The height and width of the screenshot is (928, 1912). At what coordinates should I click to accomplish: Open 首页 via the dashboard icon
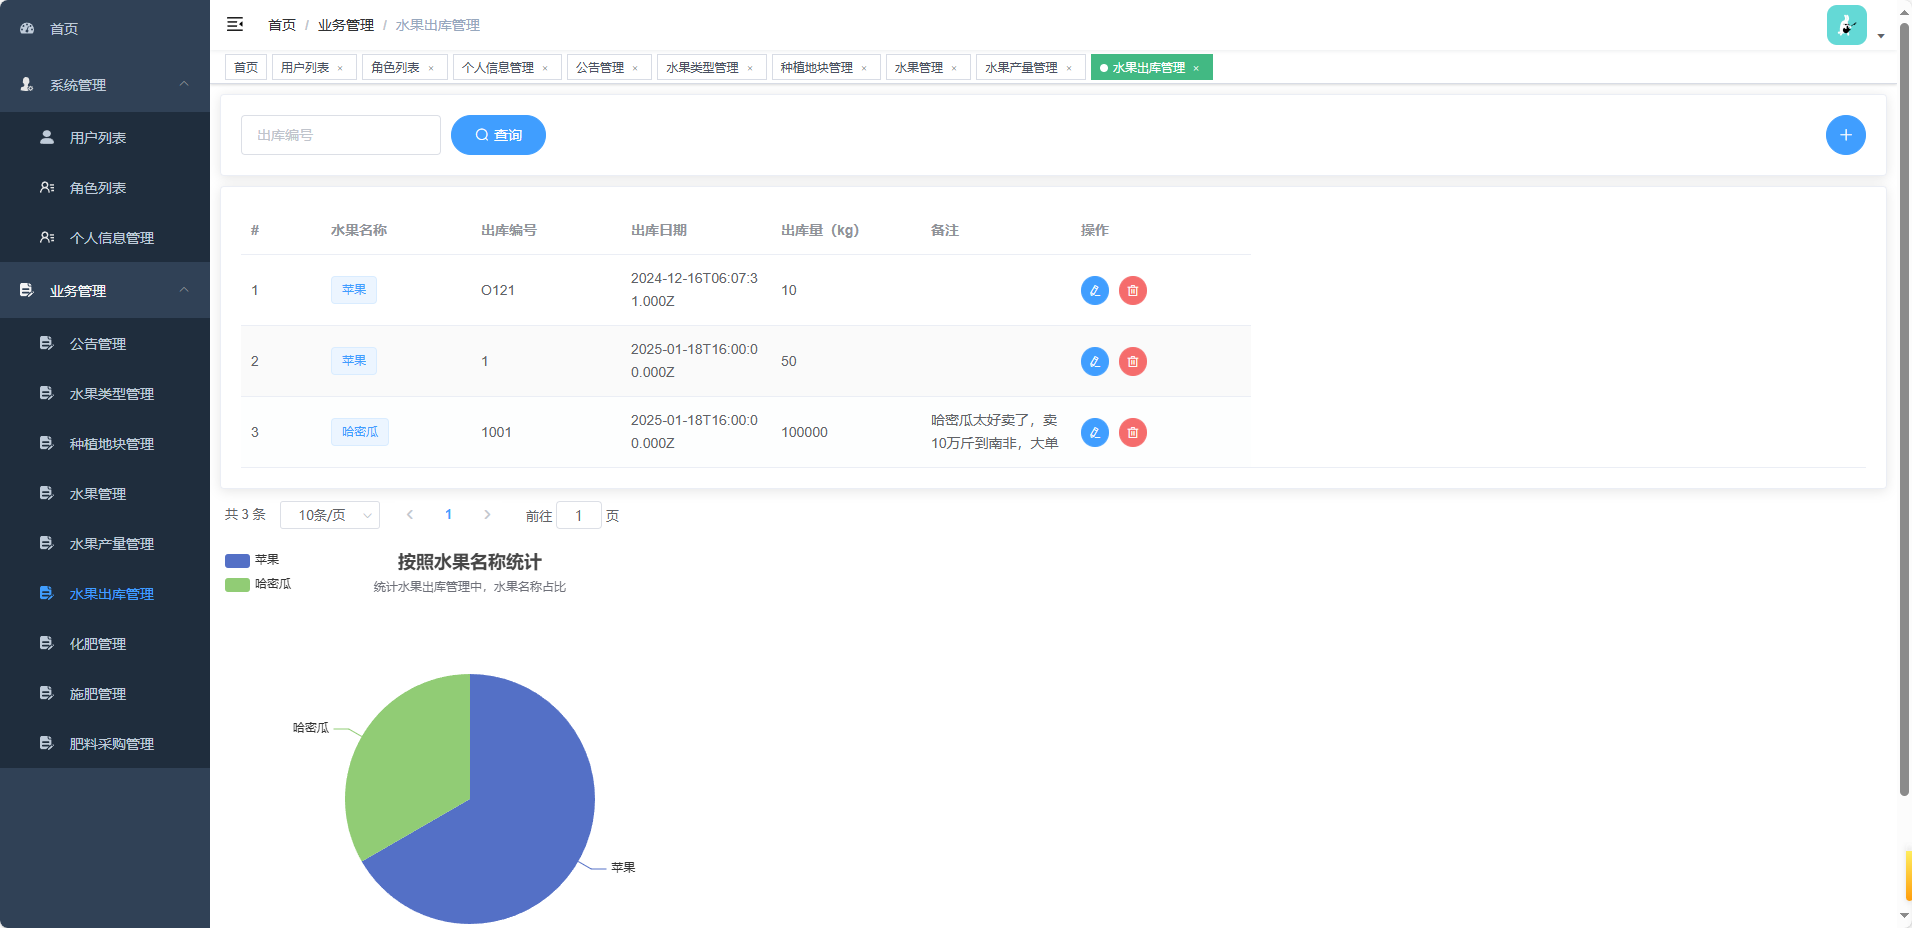click(26, 27)
